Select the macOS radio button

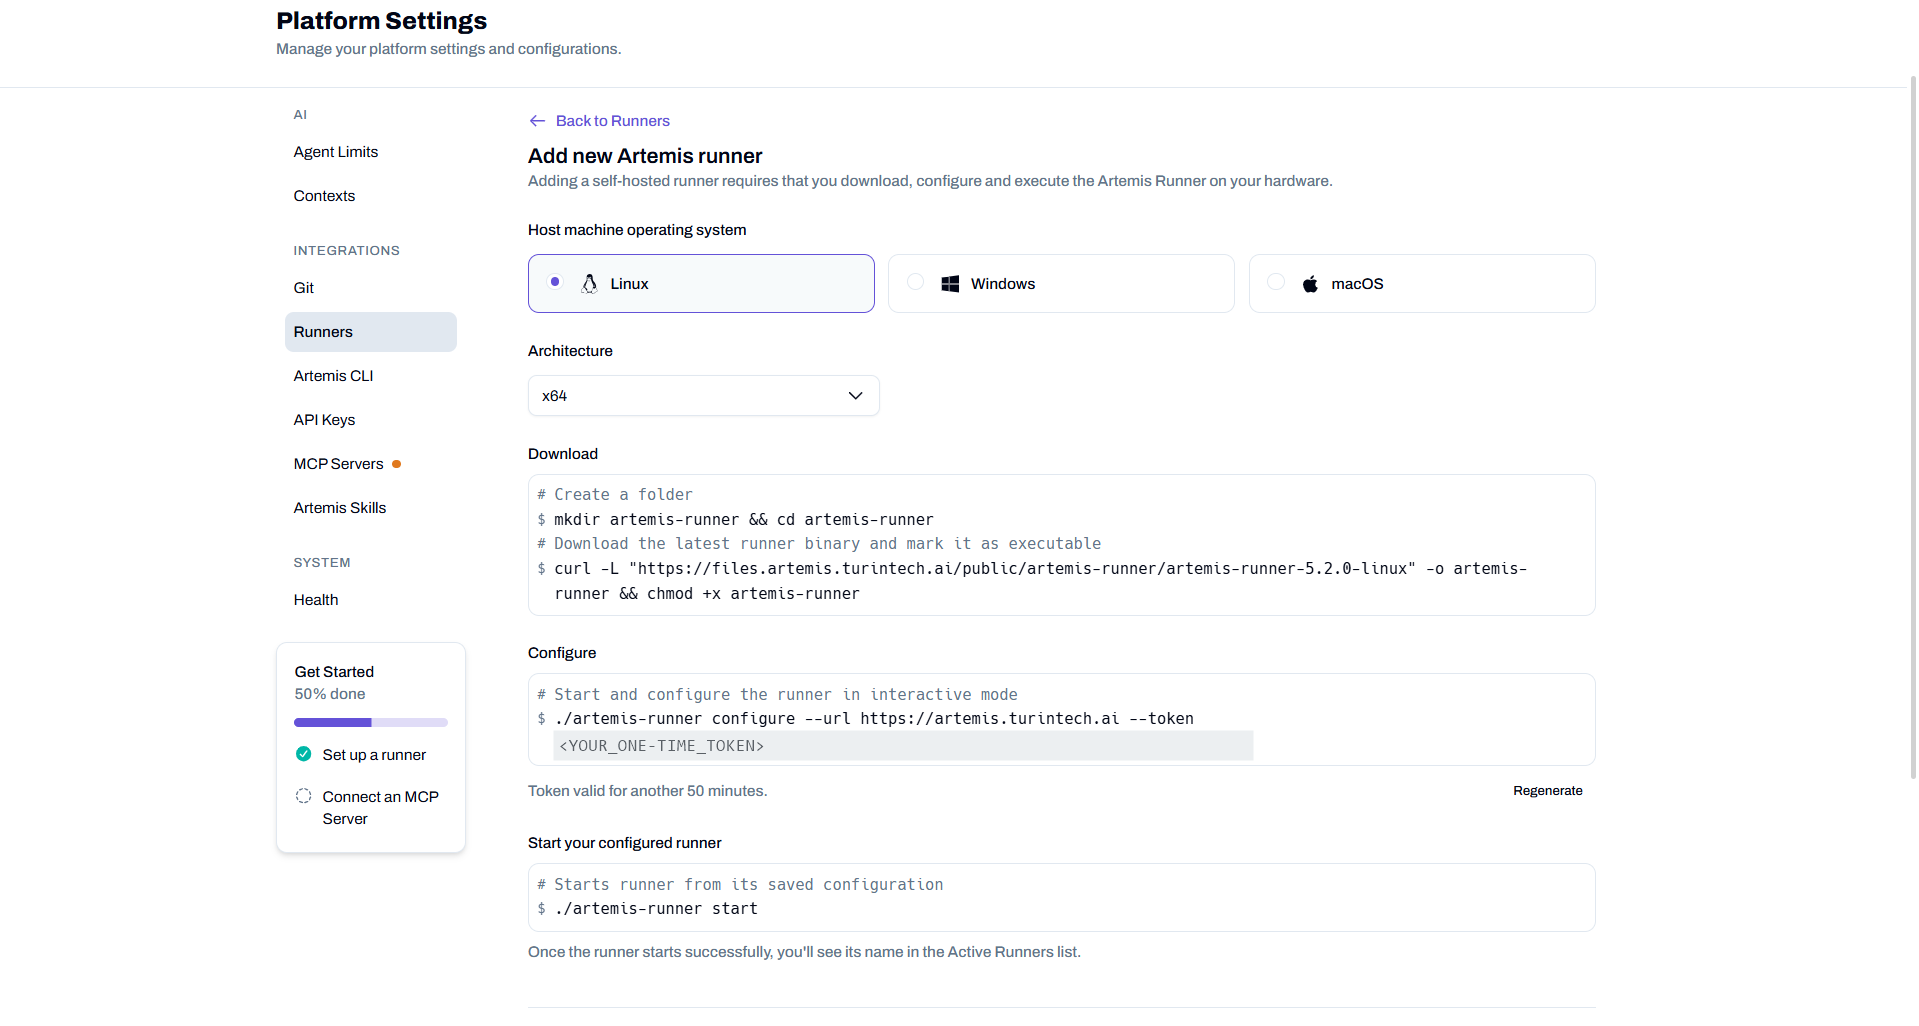click(x=1276, y=282)
